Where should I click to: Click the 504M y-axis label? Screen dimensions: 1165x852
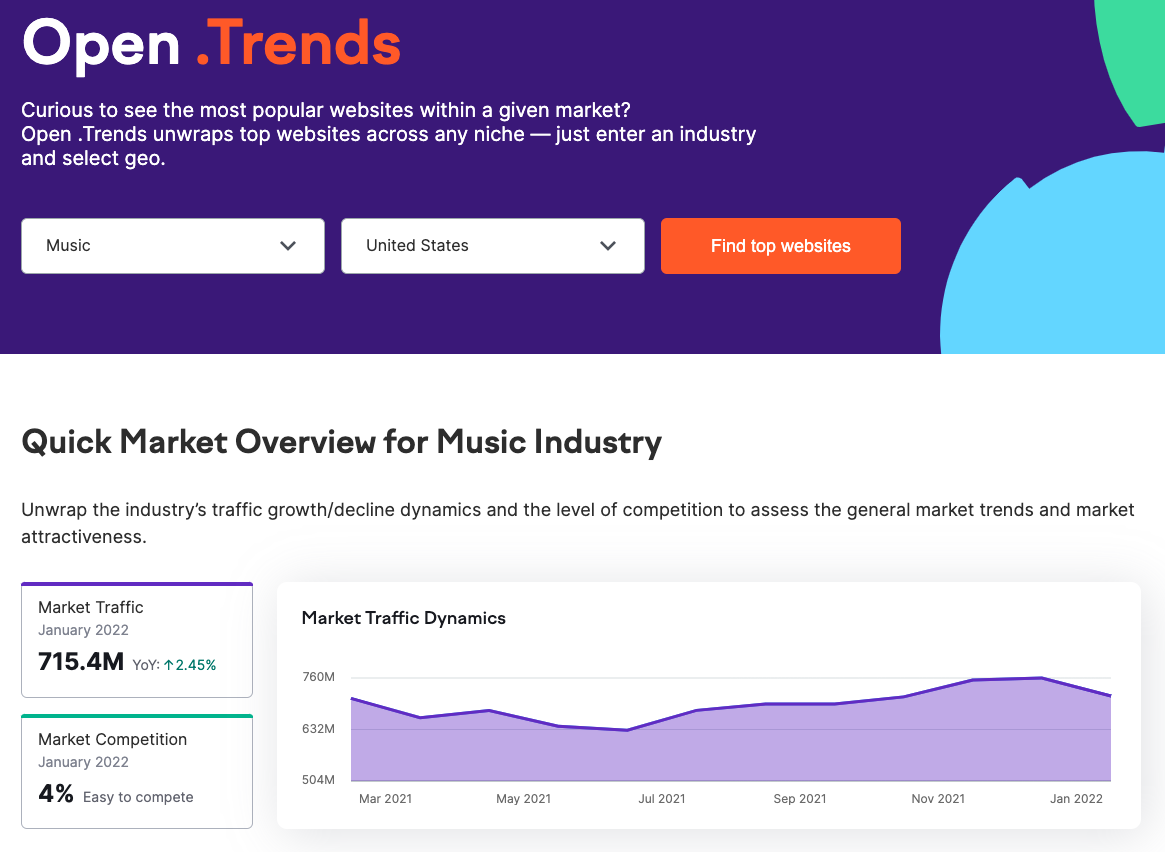click(x=319, y=780)
